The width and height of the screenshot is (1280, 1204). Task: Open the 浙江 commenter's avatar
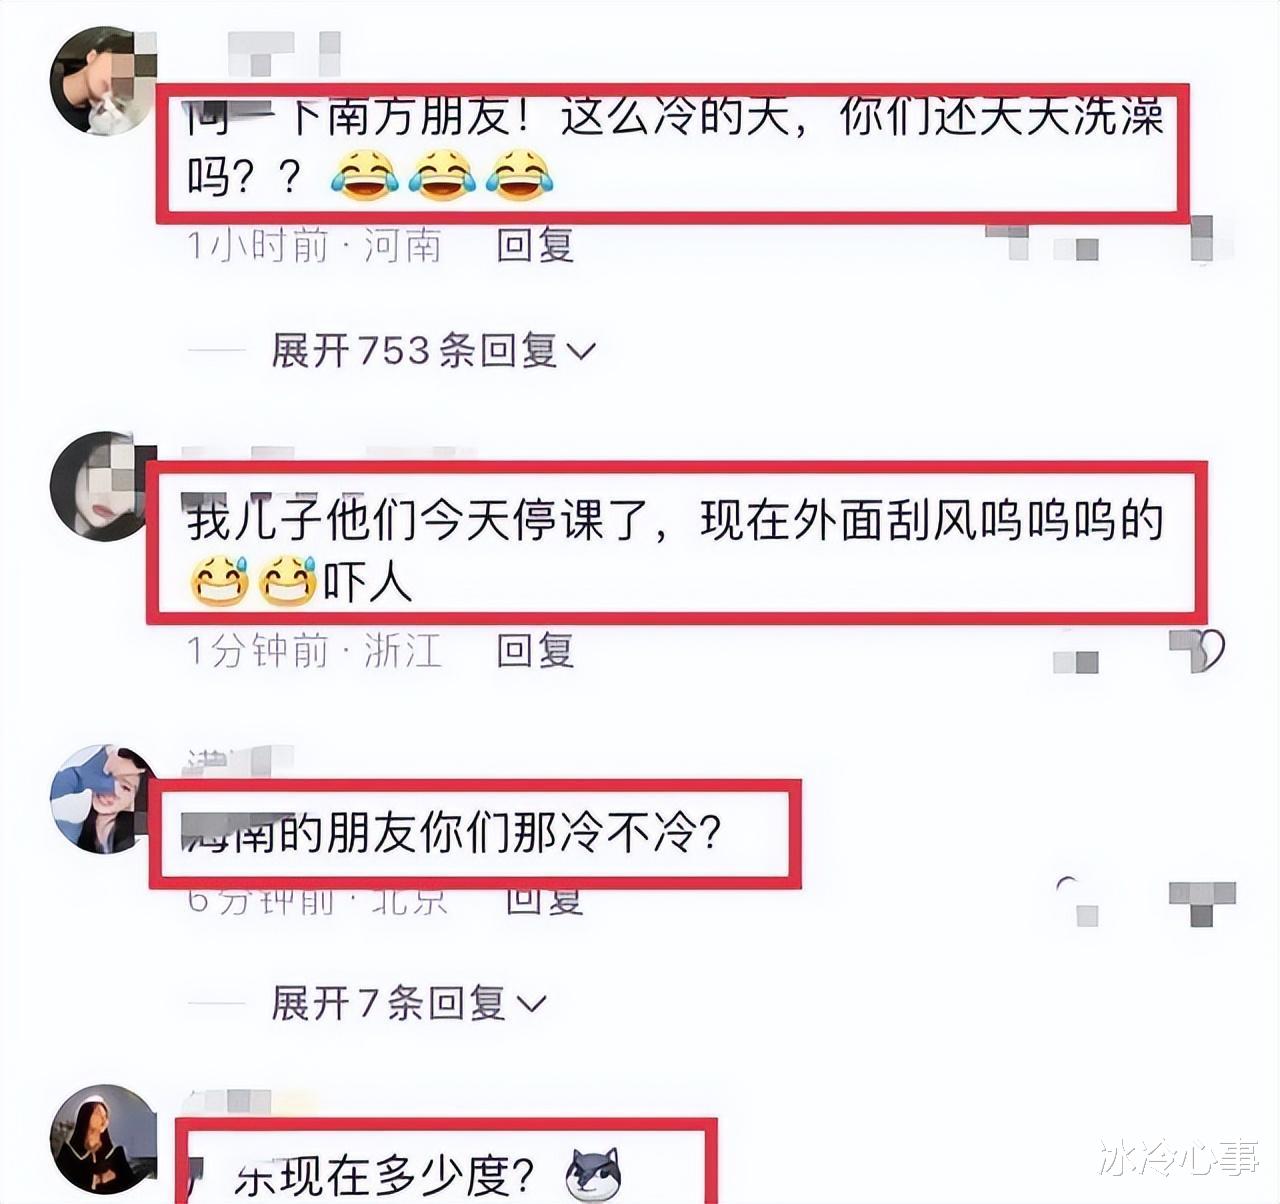coord(100,487)
